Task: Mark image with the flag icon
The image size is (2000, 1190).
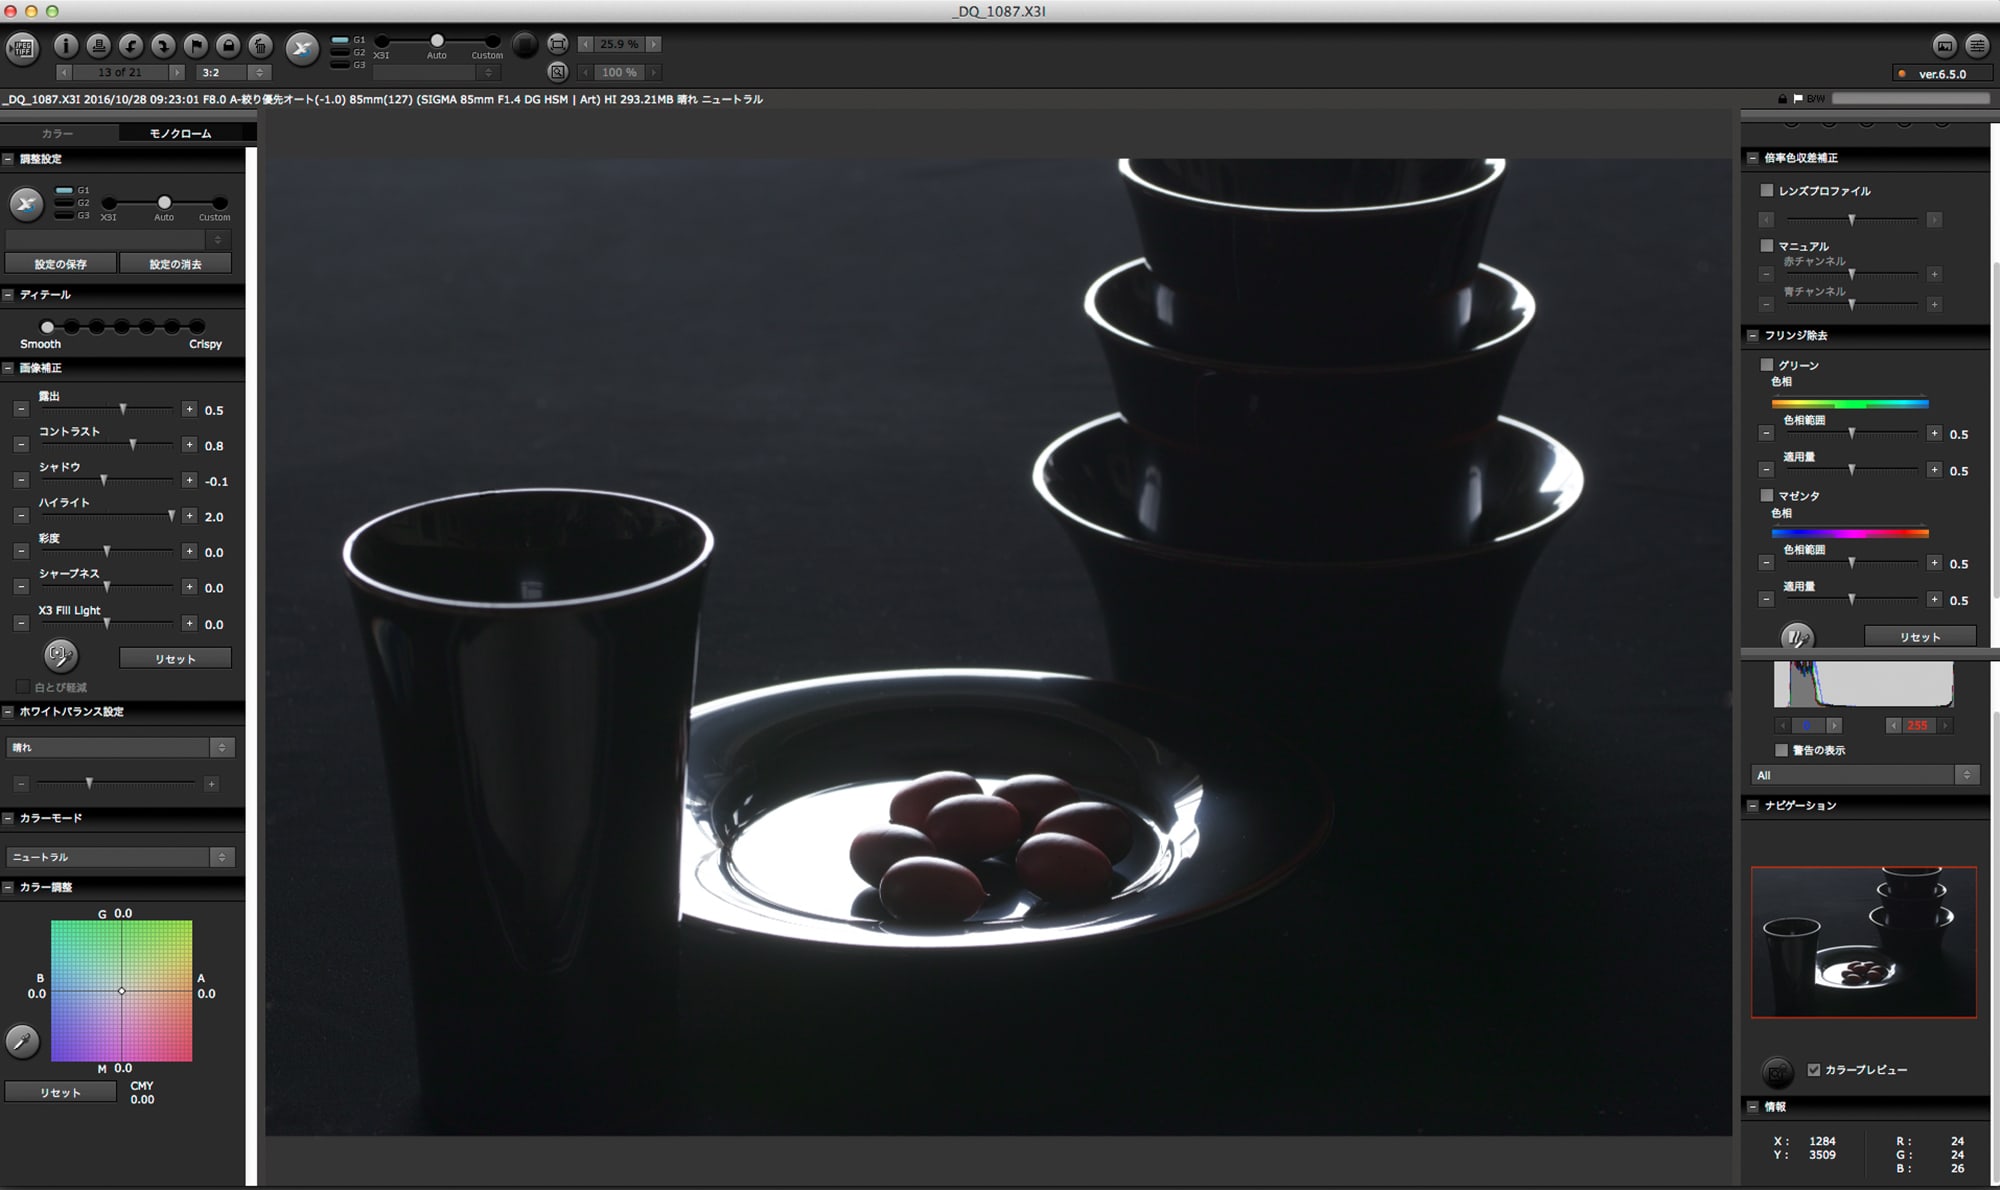Action: [195, 45]
